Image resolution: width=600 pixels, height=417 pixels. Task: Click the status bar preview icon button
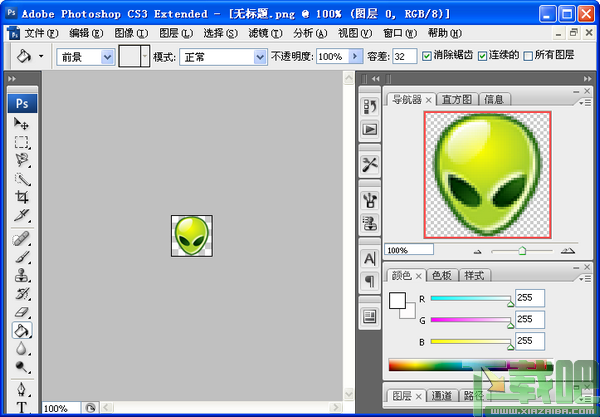pos(90,408)
